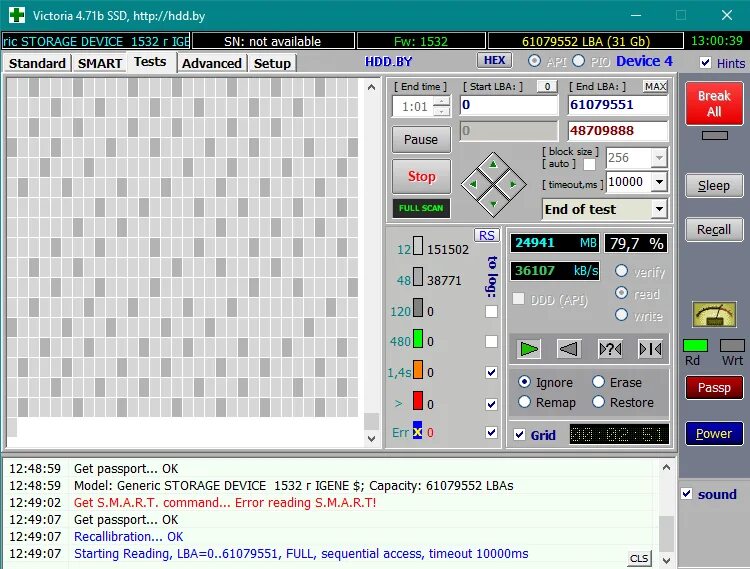Click the red Passp button
Screen dimensions: 750x569
tap(714, 387)
